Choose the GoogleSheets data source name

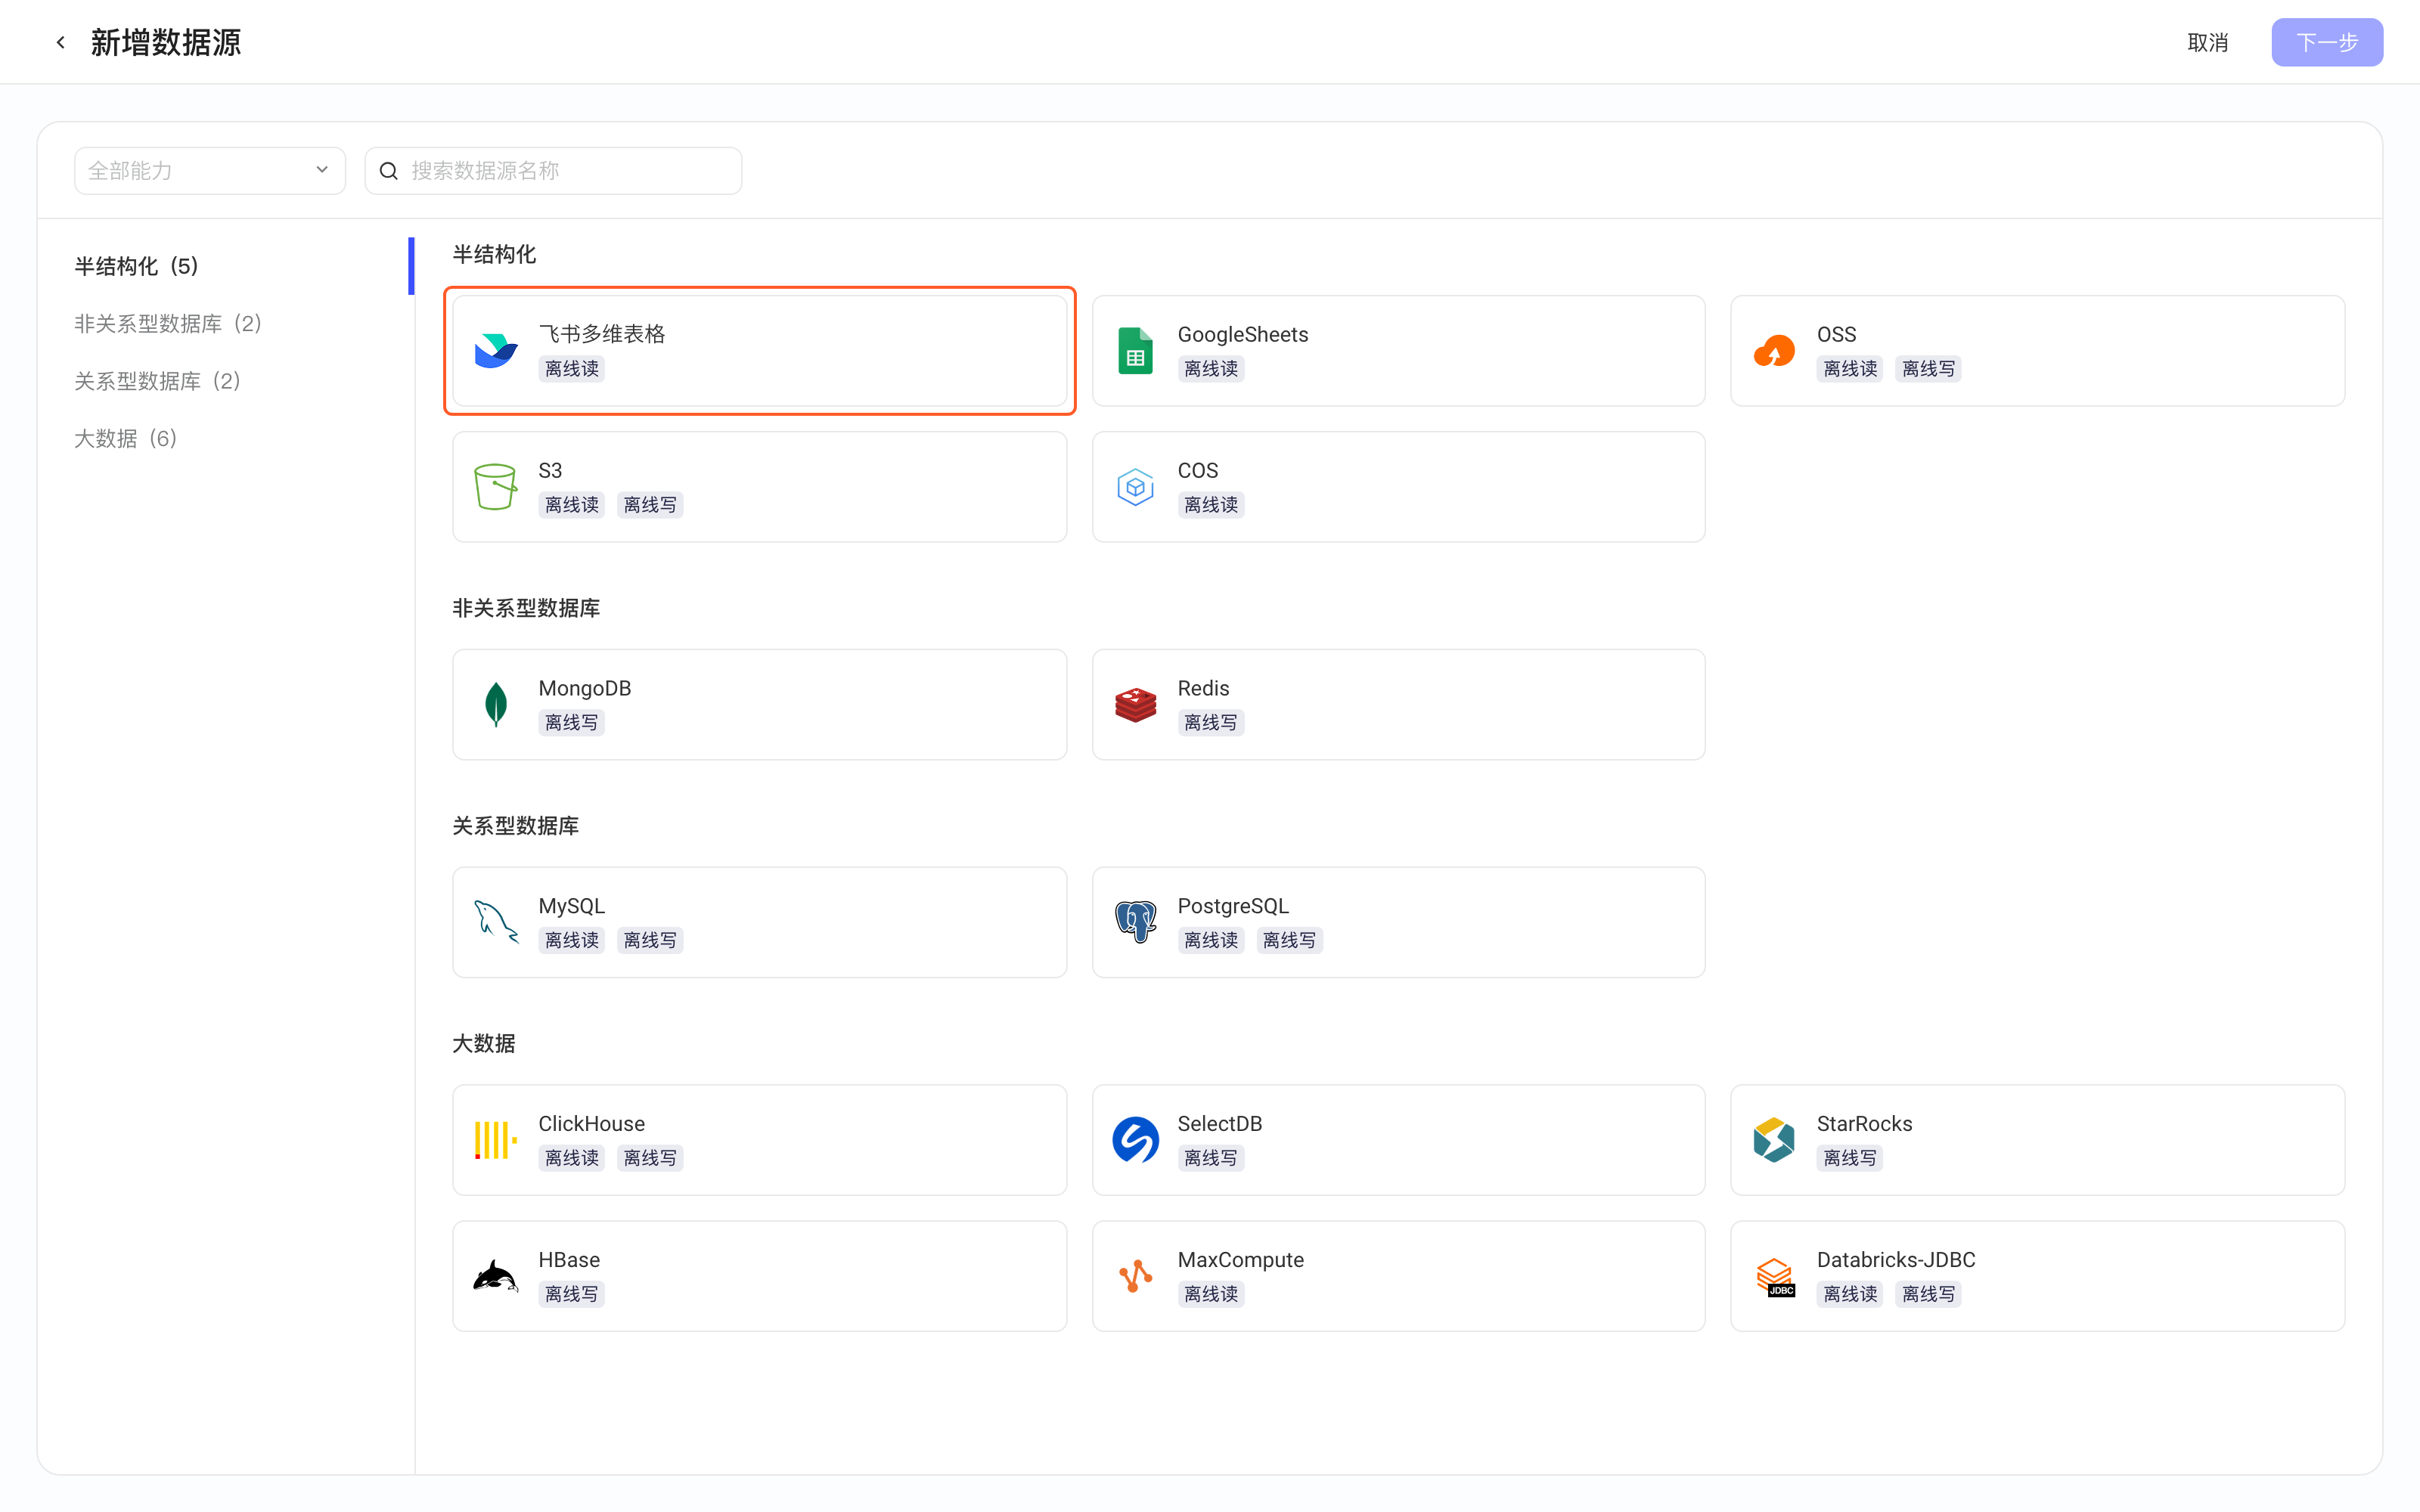pos(1243,334)
